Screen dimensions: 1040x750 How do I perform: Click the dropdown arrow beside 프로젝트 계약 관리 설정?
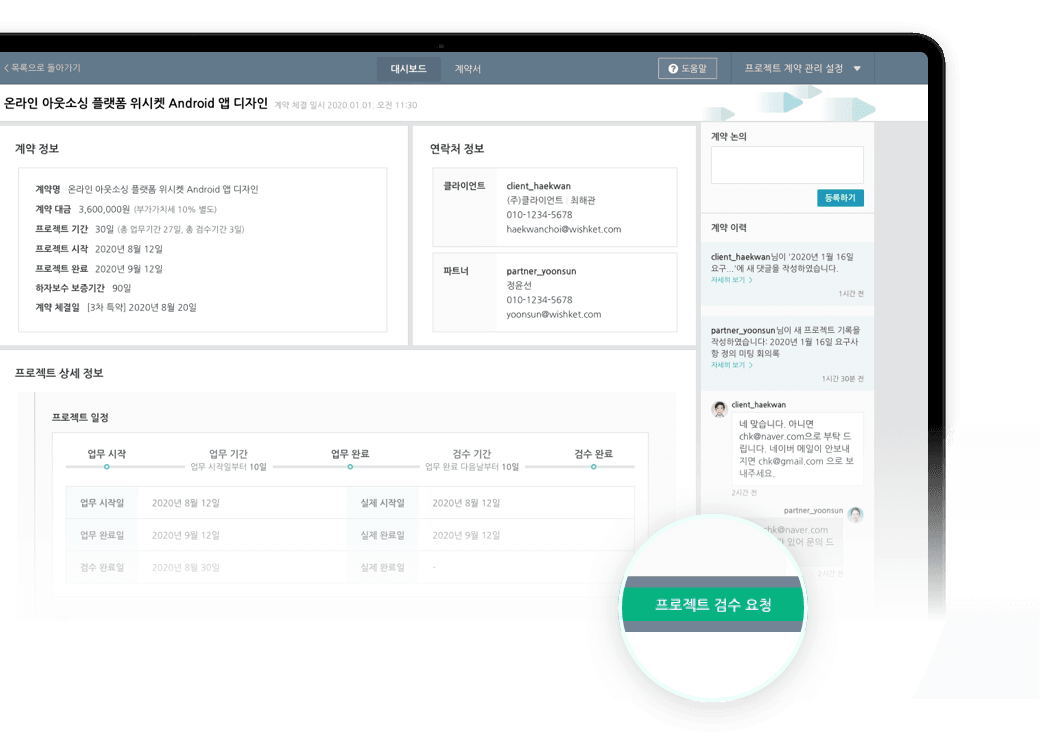tap(857, 69)
